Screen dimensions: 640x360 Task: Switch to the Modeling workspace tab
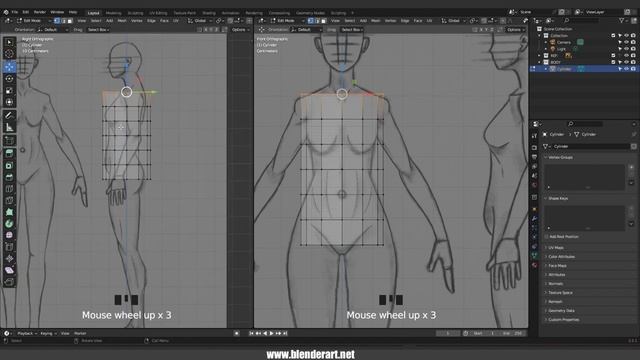coord(113,13)
